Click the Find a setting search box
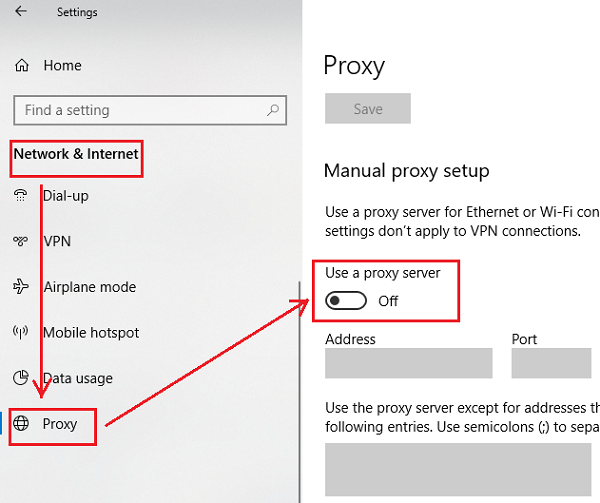Image resolution: width=600 pixels, height=503 pixels. click(140, 110)
